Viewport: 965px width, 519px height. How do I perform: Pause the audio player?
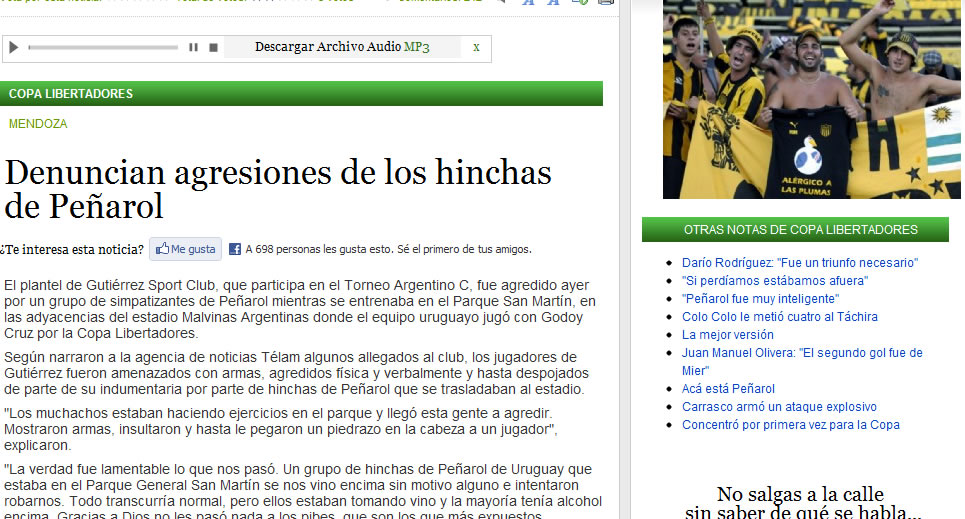pyautogui.click(x=194, y=47)
